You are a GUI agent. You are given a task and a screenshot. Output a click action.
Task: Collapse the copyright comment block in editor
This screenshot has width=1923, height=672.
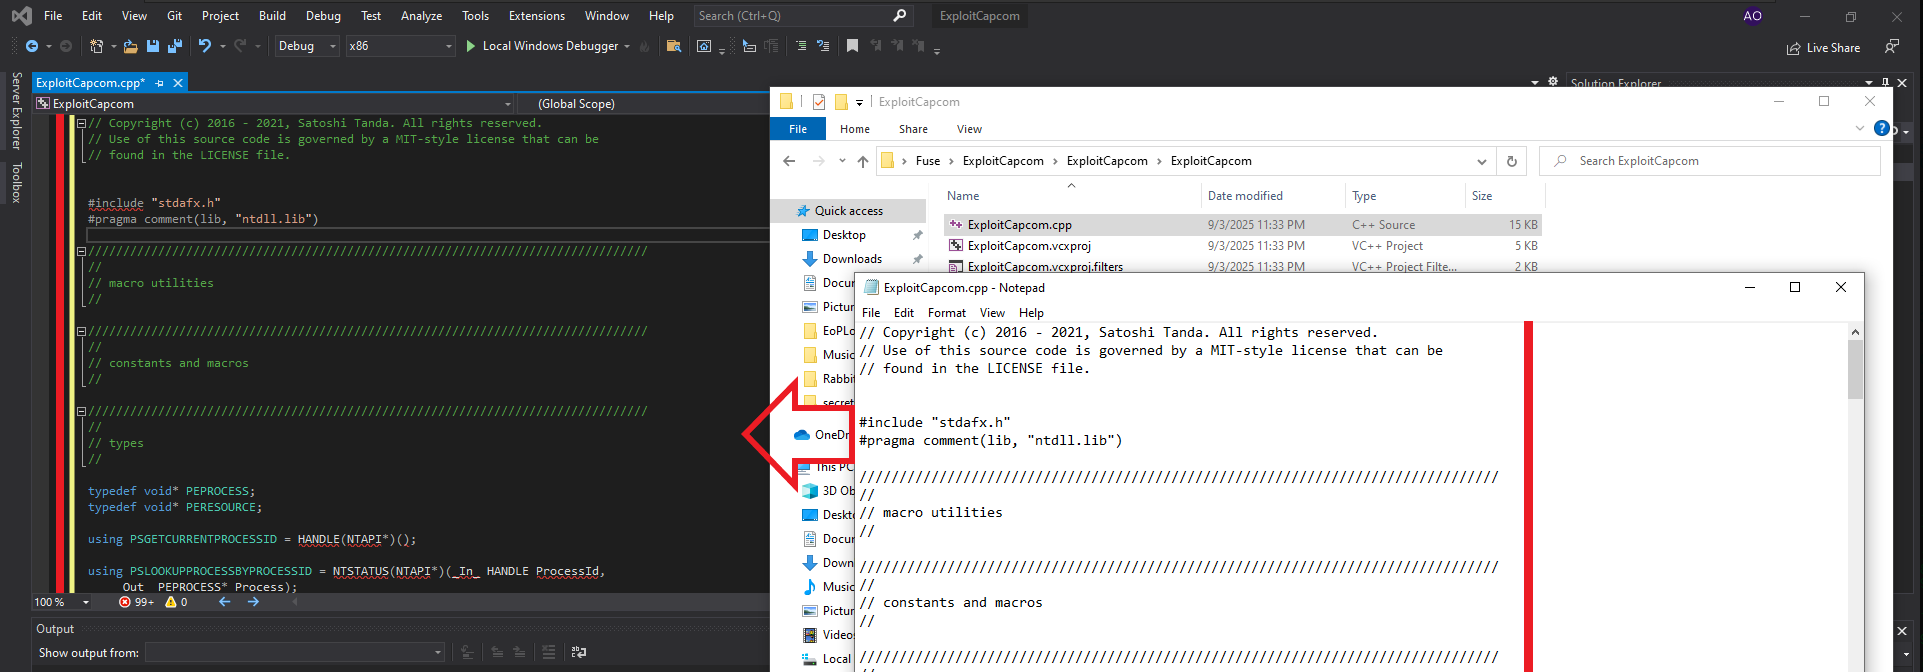tap(81, 124)
